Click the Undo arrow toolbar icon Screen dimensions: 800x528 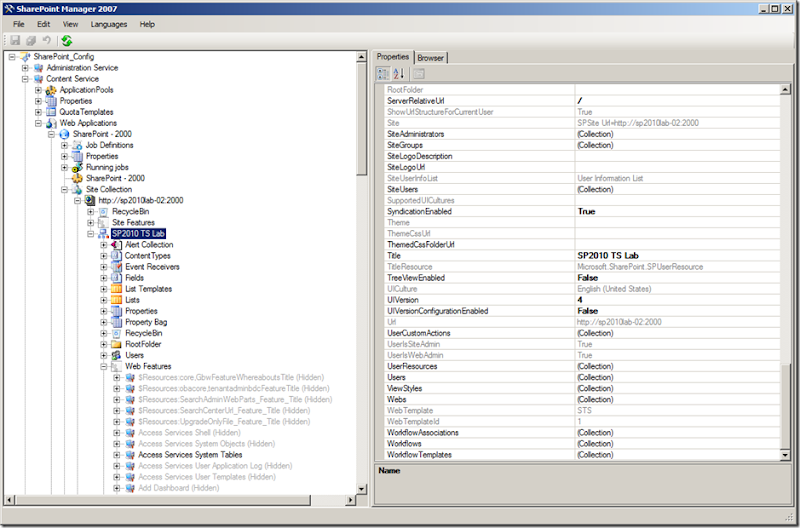[46, 41]
